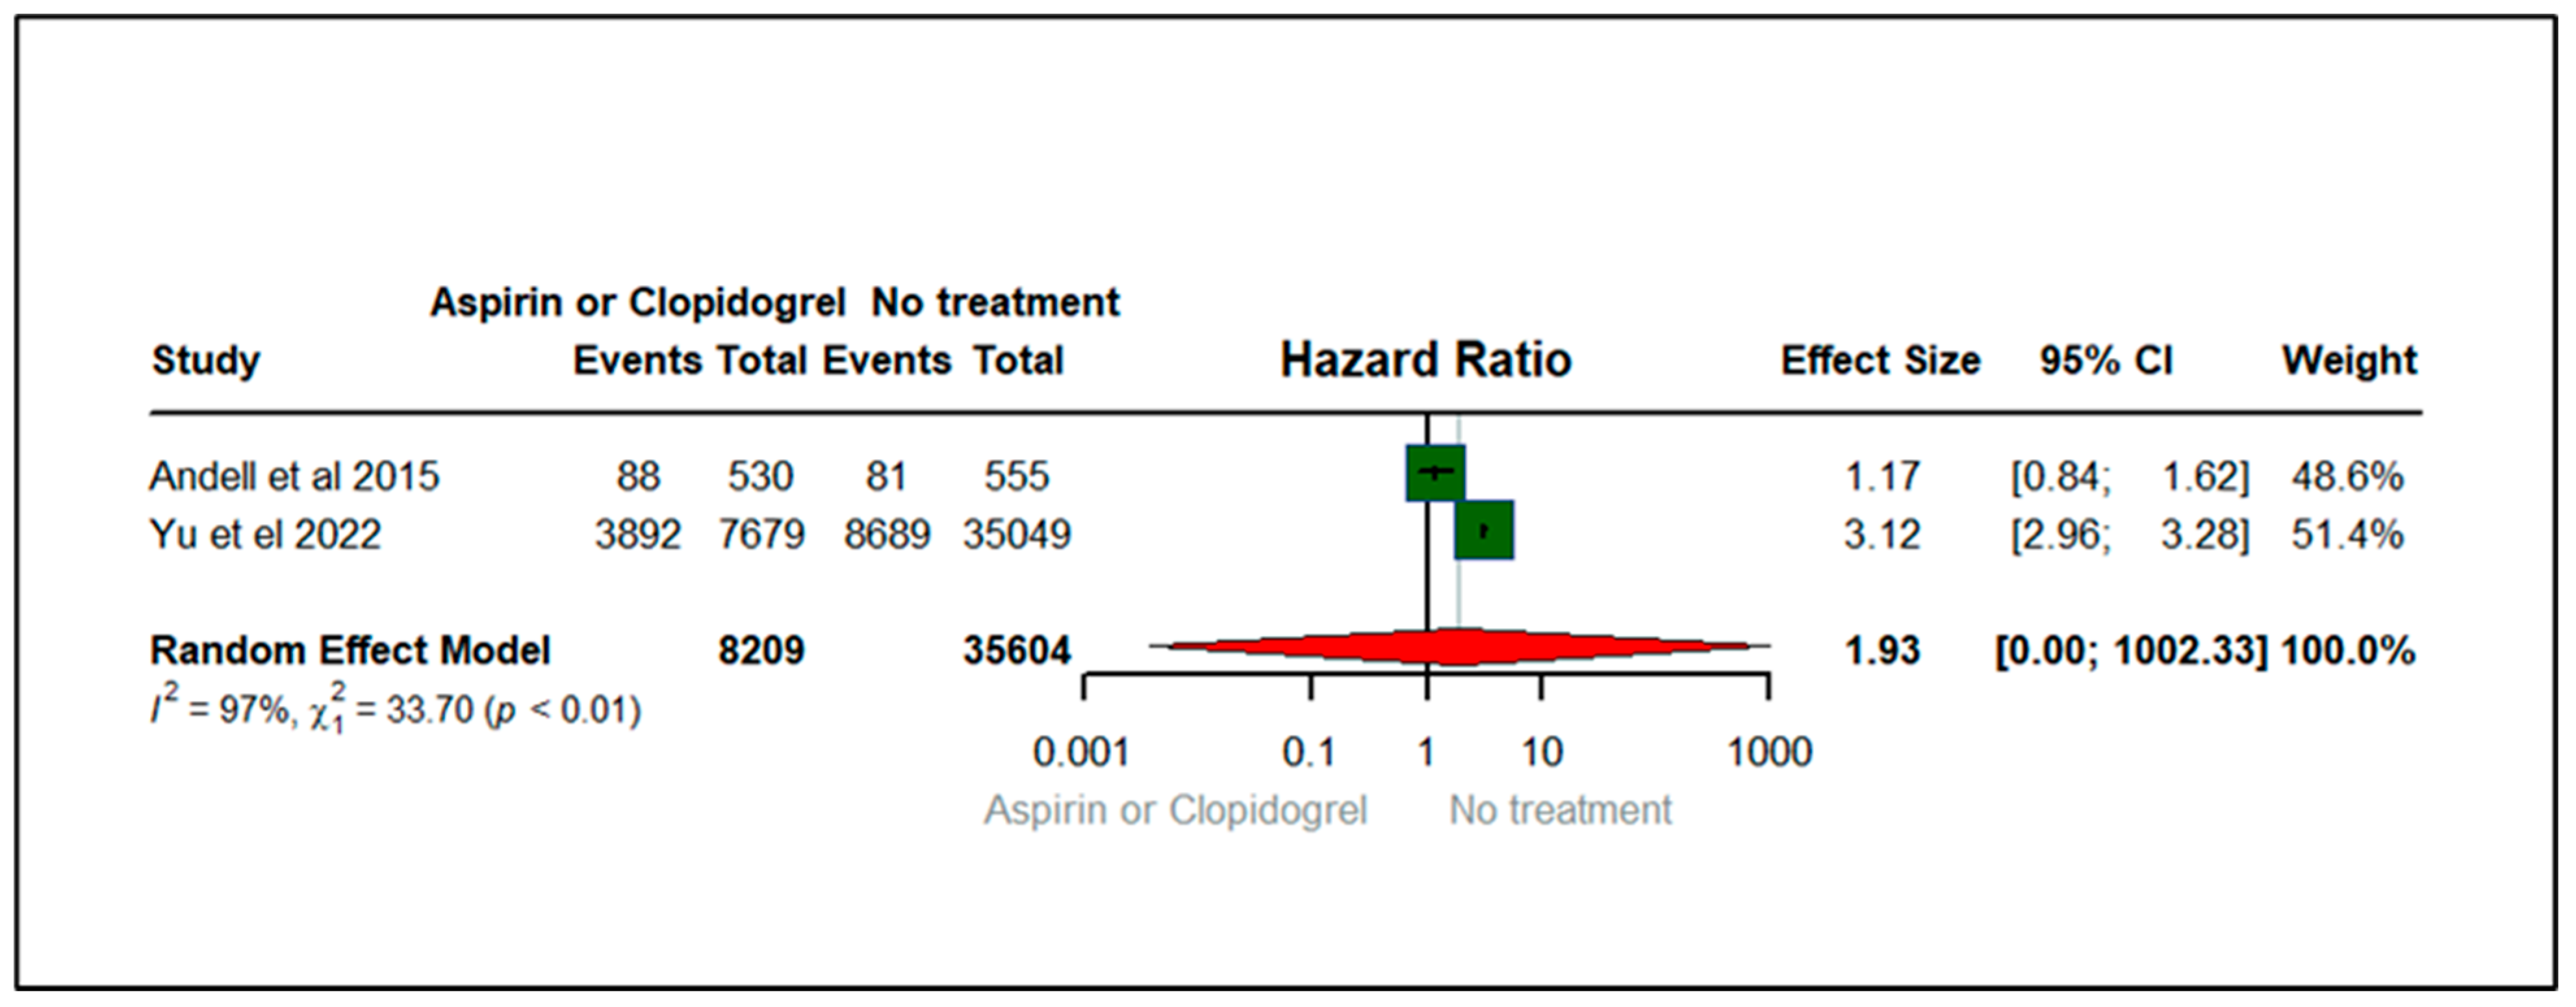
Task: Click the green square for Andell 2015
Action: point(1435,473)
